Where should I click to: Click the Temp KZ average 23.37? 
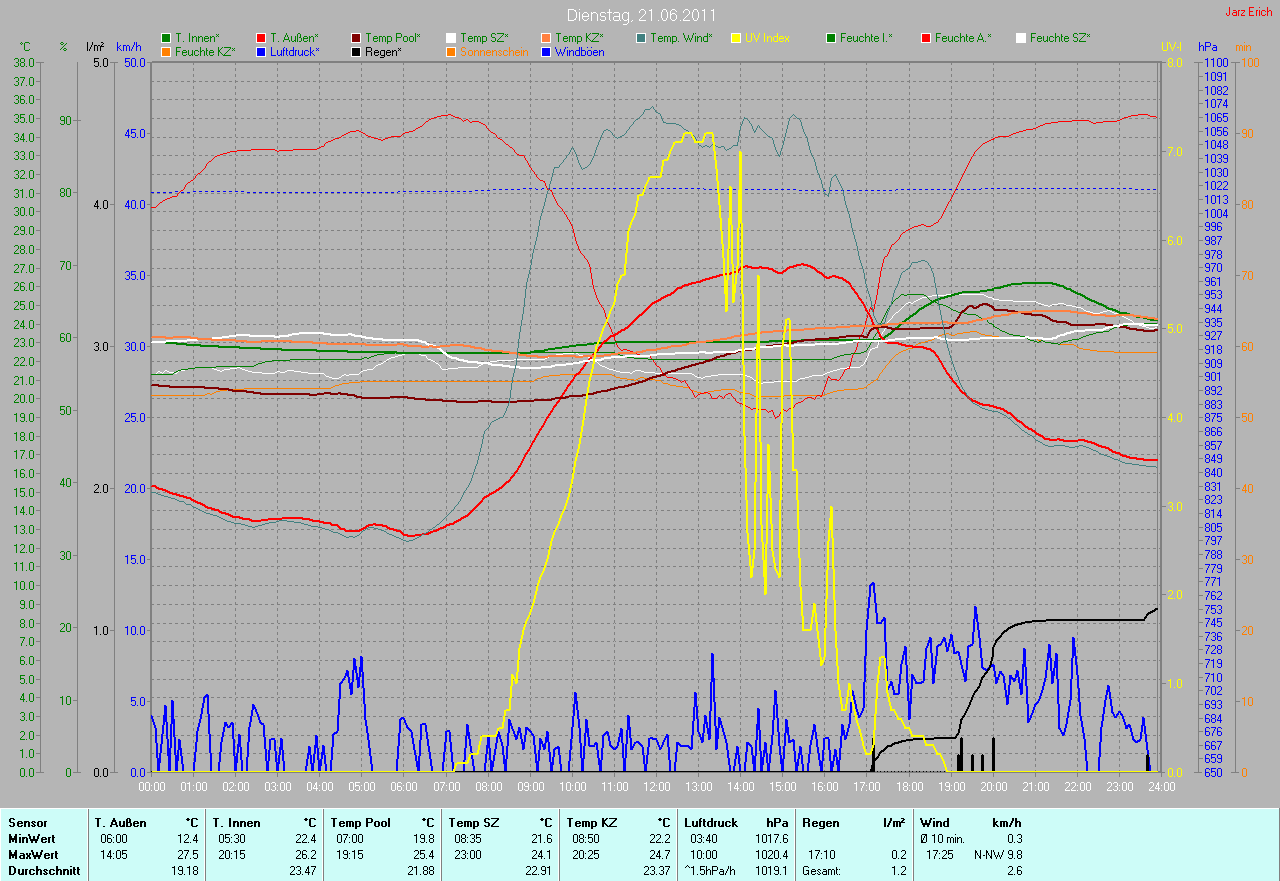point(656,871)
